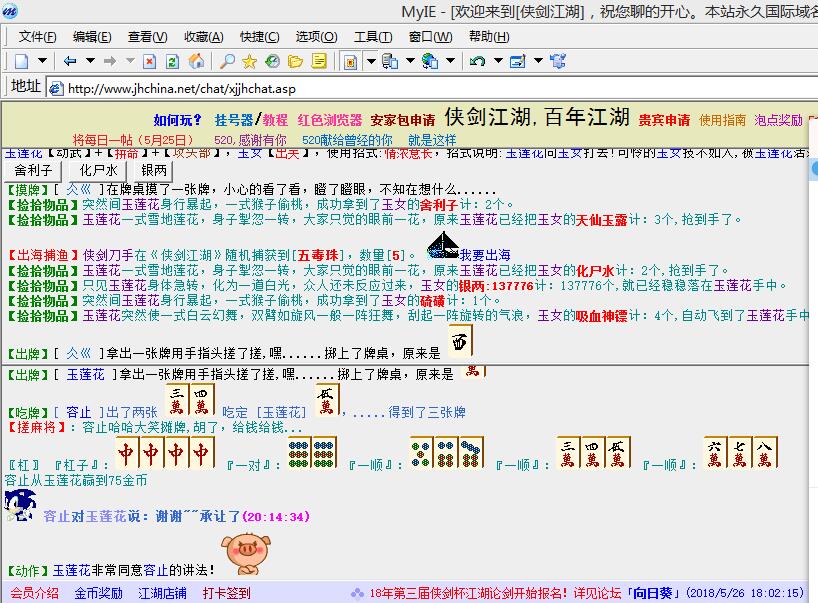The image size is (818, 603).
Task: Open the 收藏(A) menu
Action: click(203, 37)
